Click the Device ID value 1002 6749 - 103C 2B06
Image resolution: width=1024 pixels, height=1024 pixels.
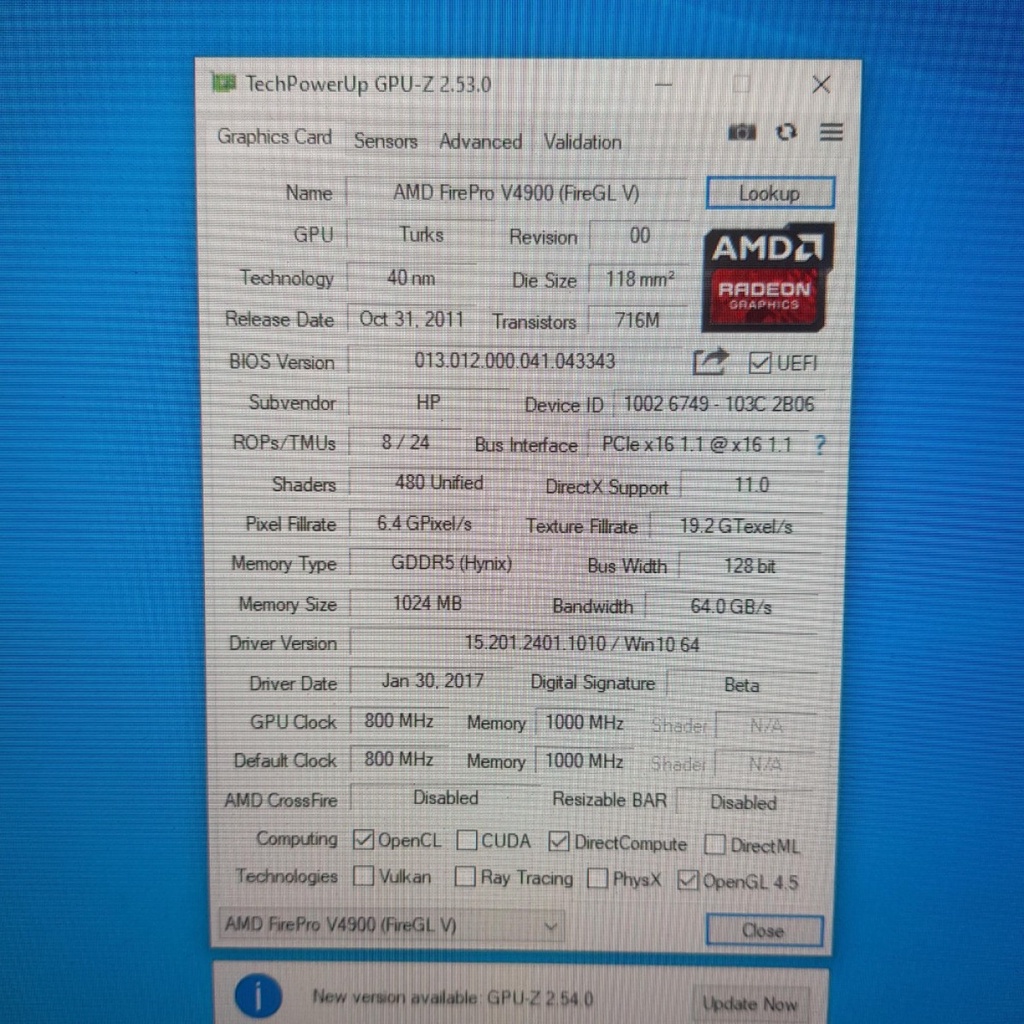718,404
